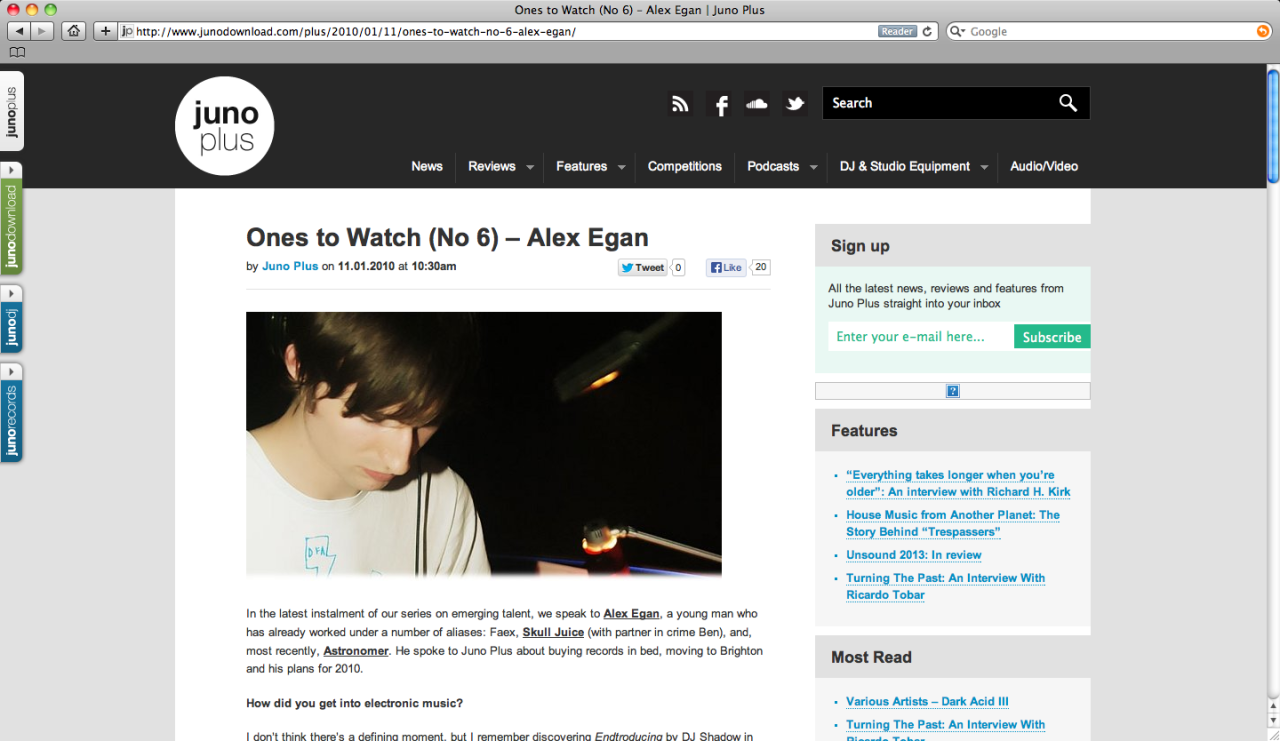1280x741 pixels.
Task: Open the Skull Juice link
Action: 553,632
